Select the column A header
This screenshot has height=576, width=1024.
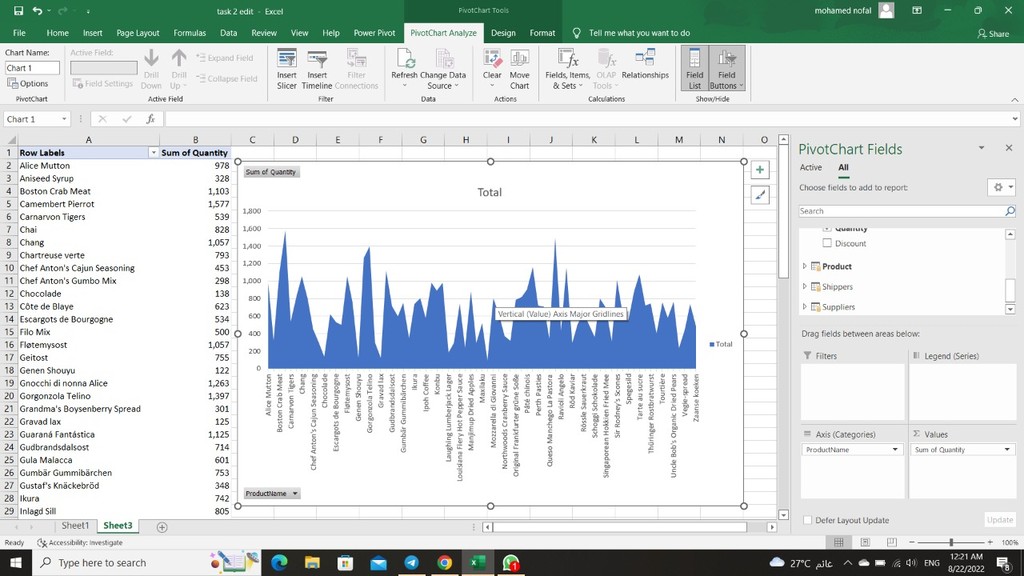click(88, 140)
